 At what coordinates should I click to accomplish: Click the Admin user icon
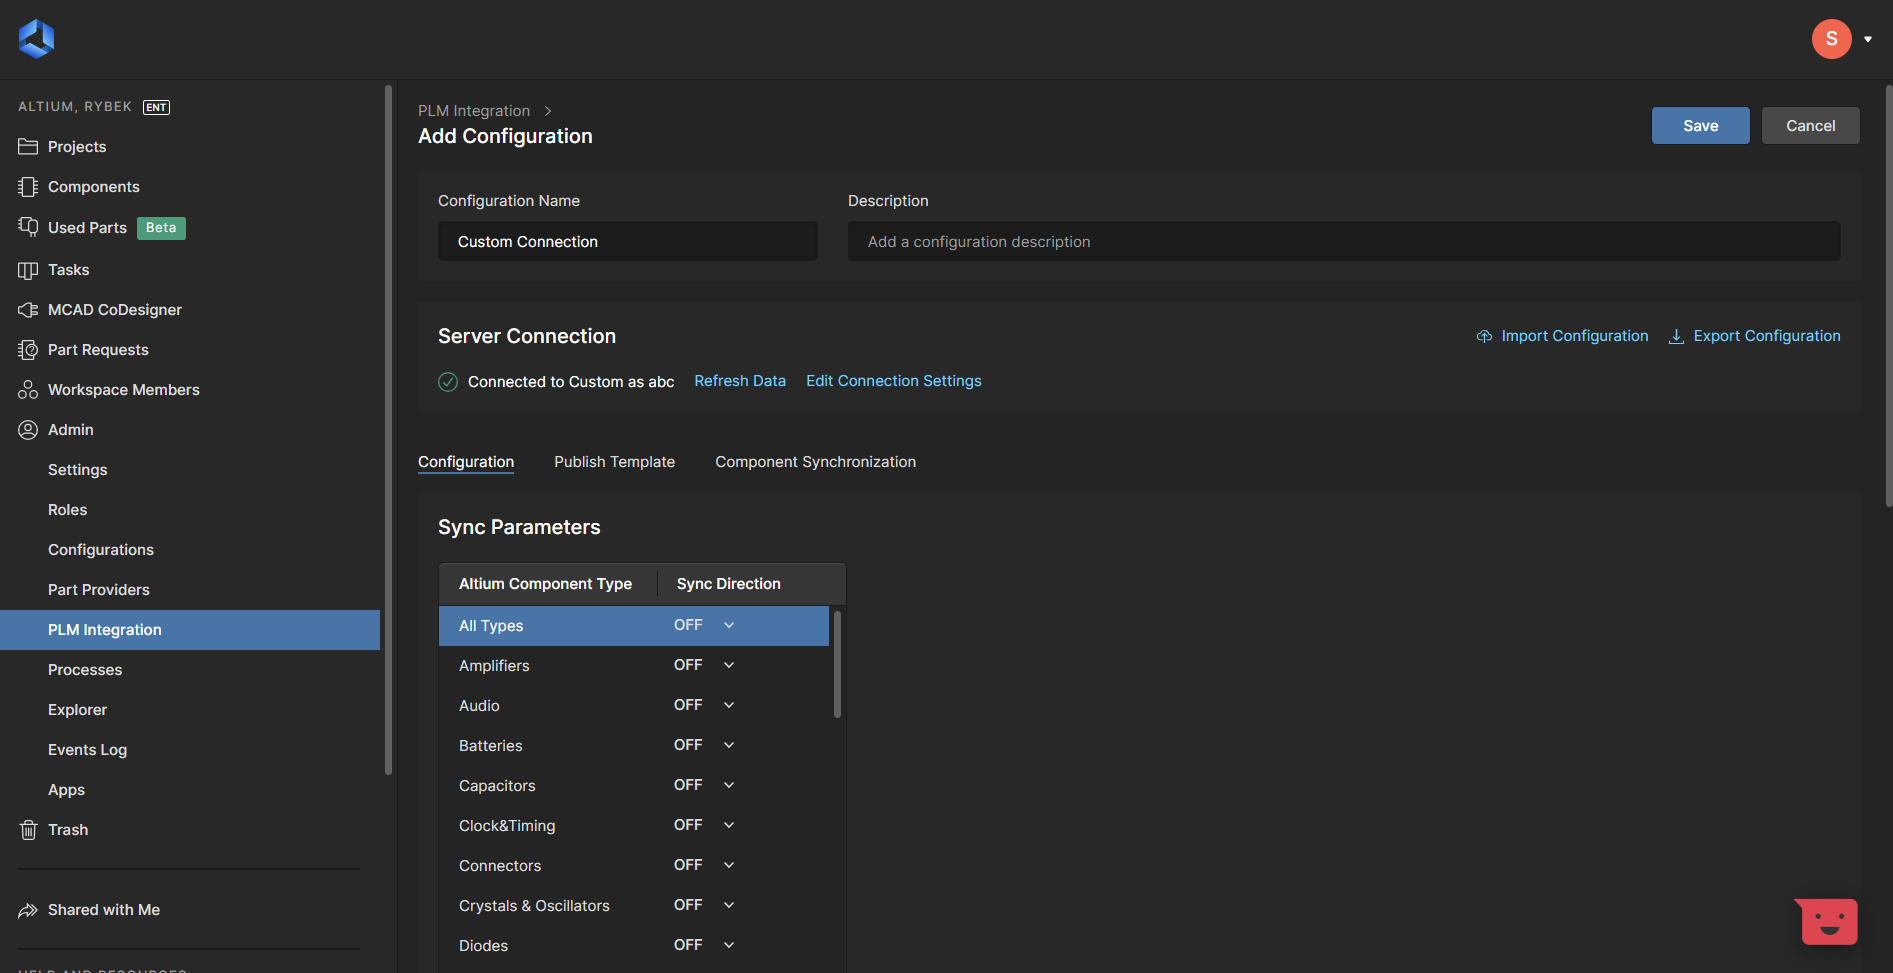click(28, 430)
